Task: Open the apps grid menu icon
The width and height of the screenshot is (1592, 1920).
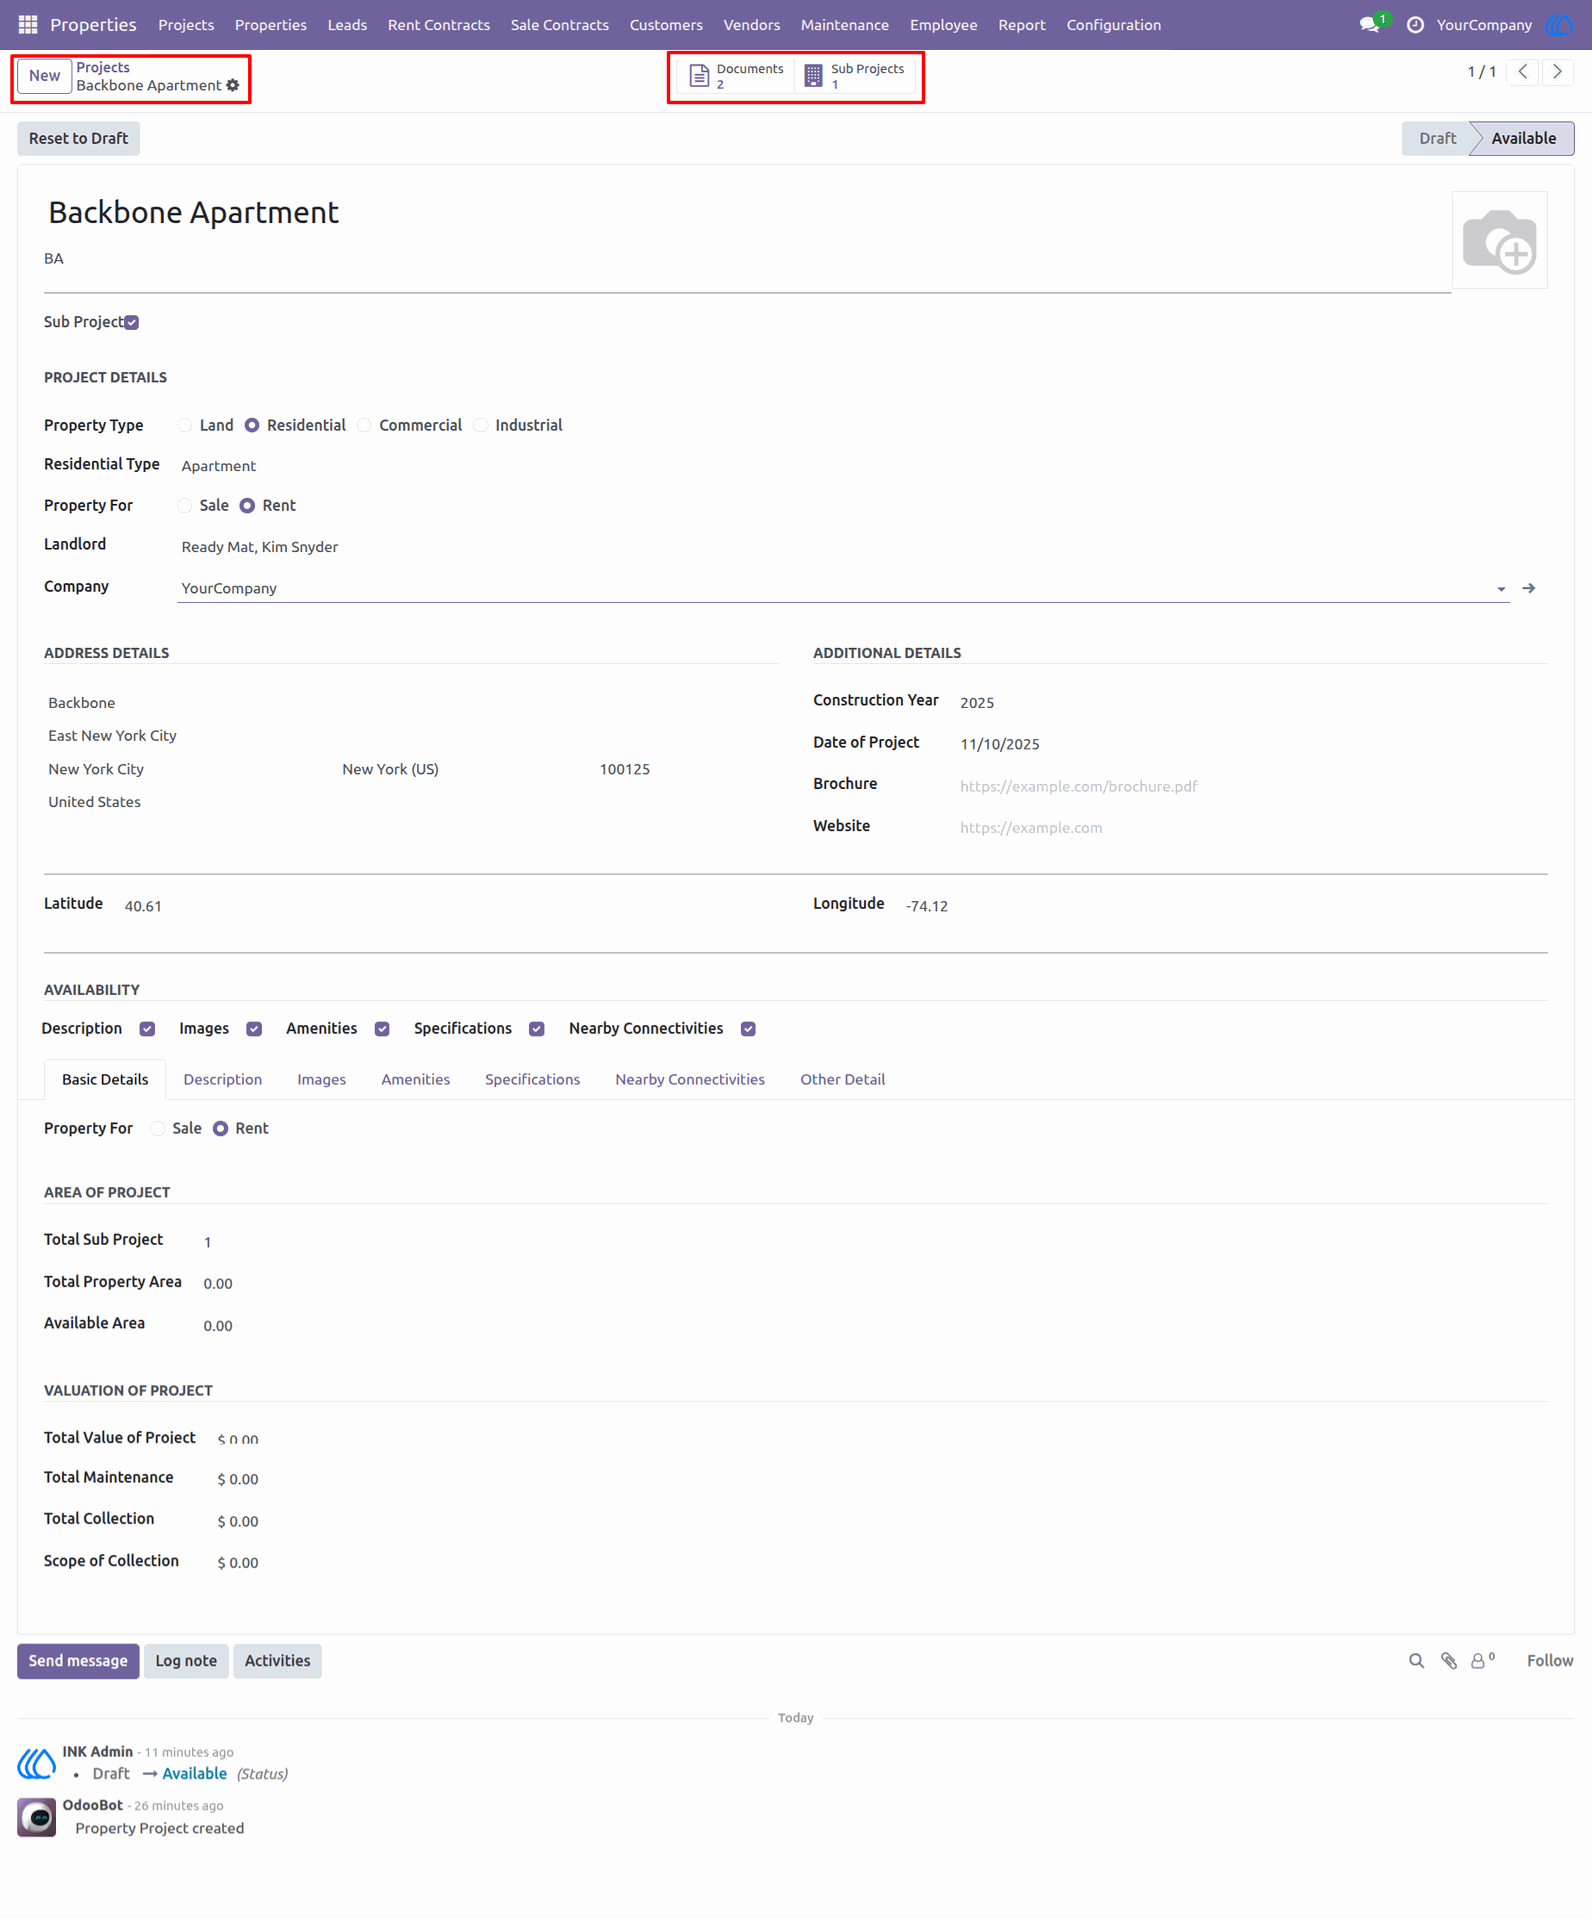Action: coord(28,24)
